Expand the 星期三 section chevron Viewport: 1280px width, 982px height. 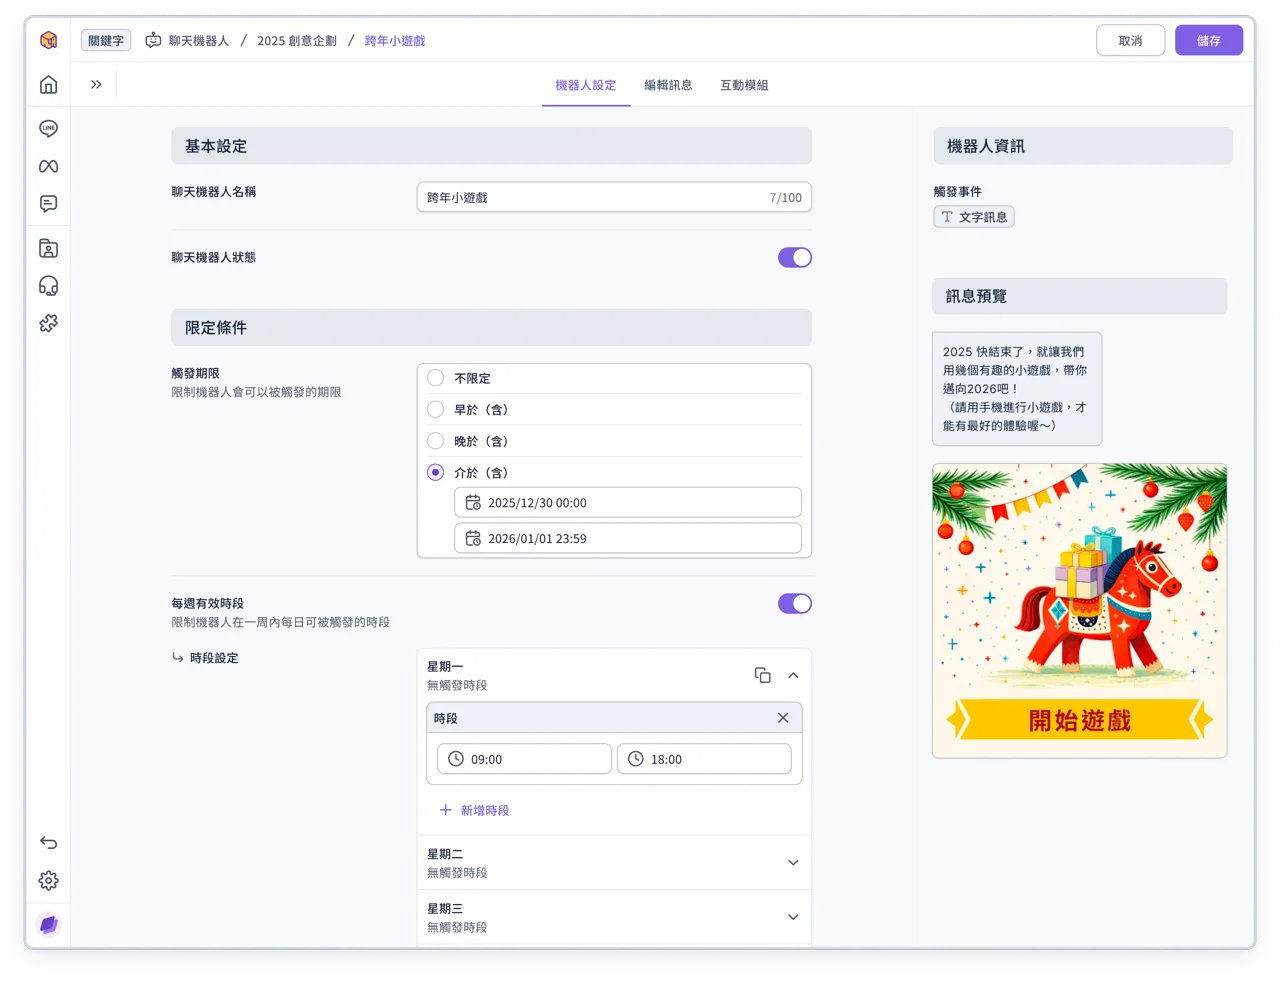click(793, 917)
